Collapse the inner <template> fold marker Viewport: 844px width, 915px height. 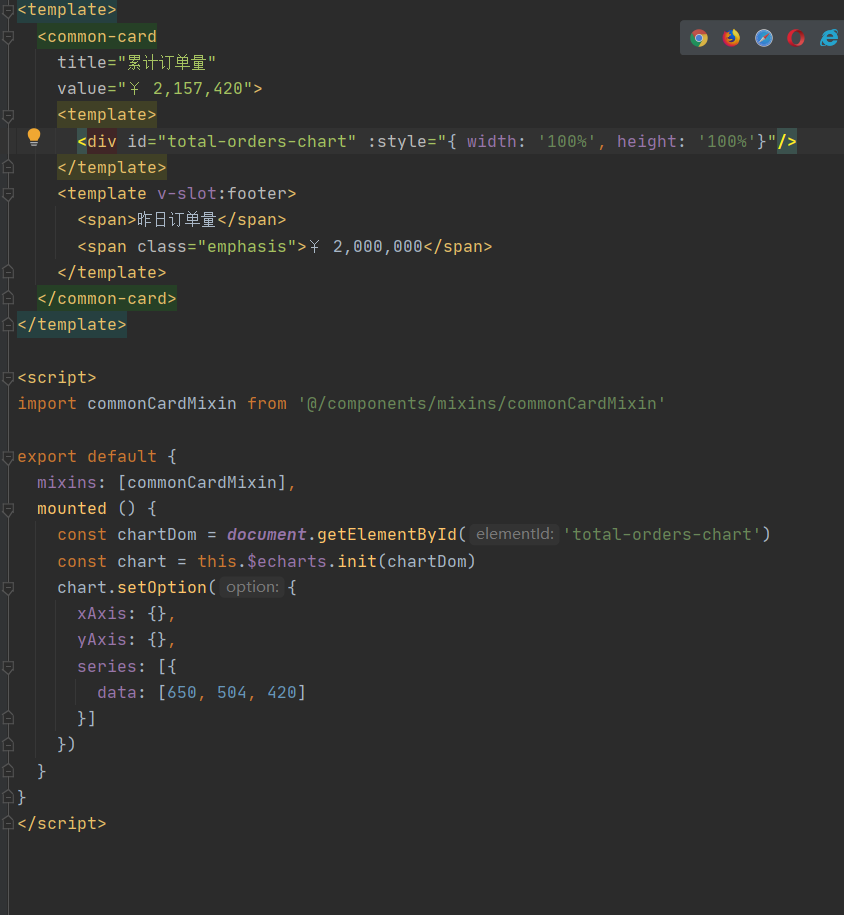(x=8, y=115)
